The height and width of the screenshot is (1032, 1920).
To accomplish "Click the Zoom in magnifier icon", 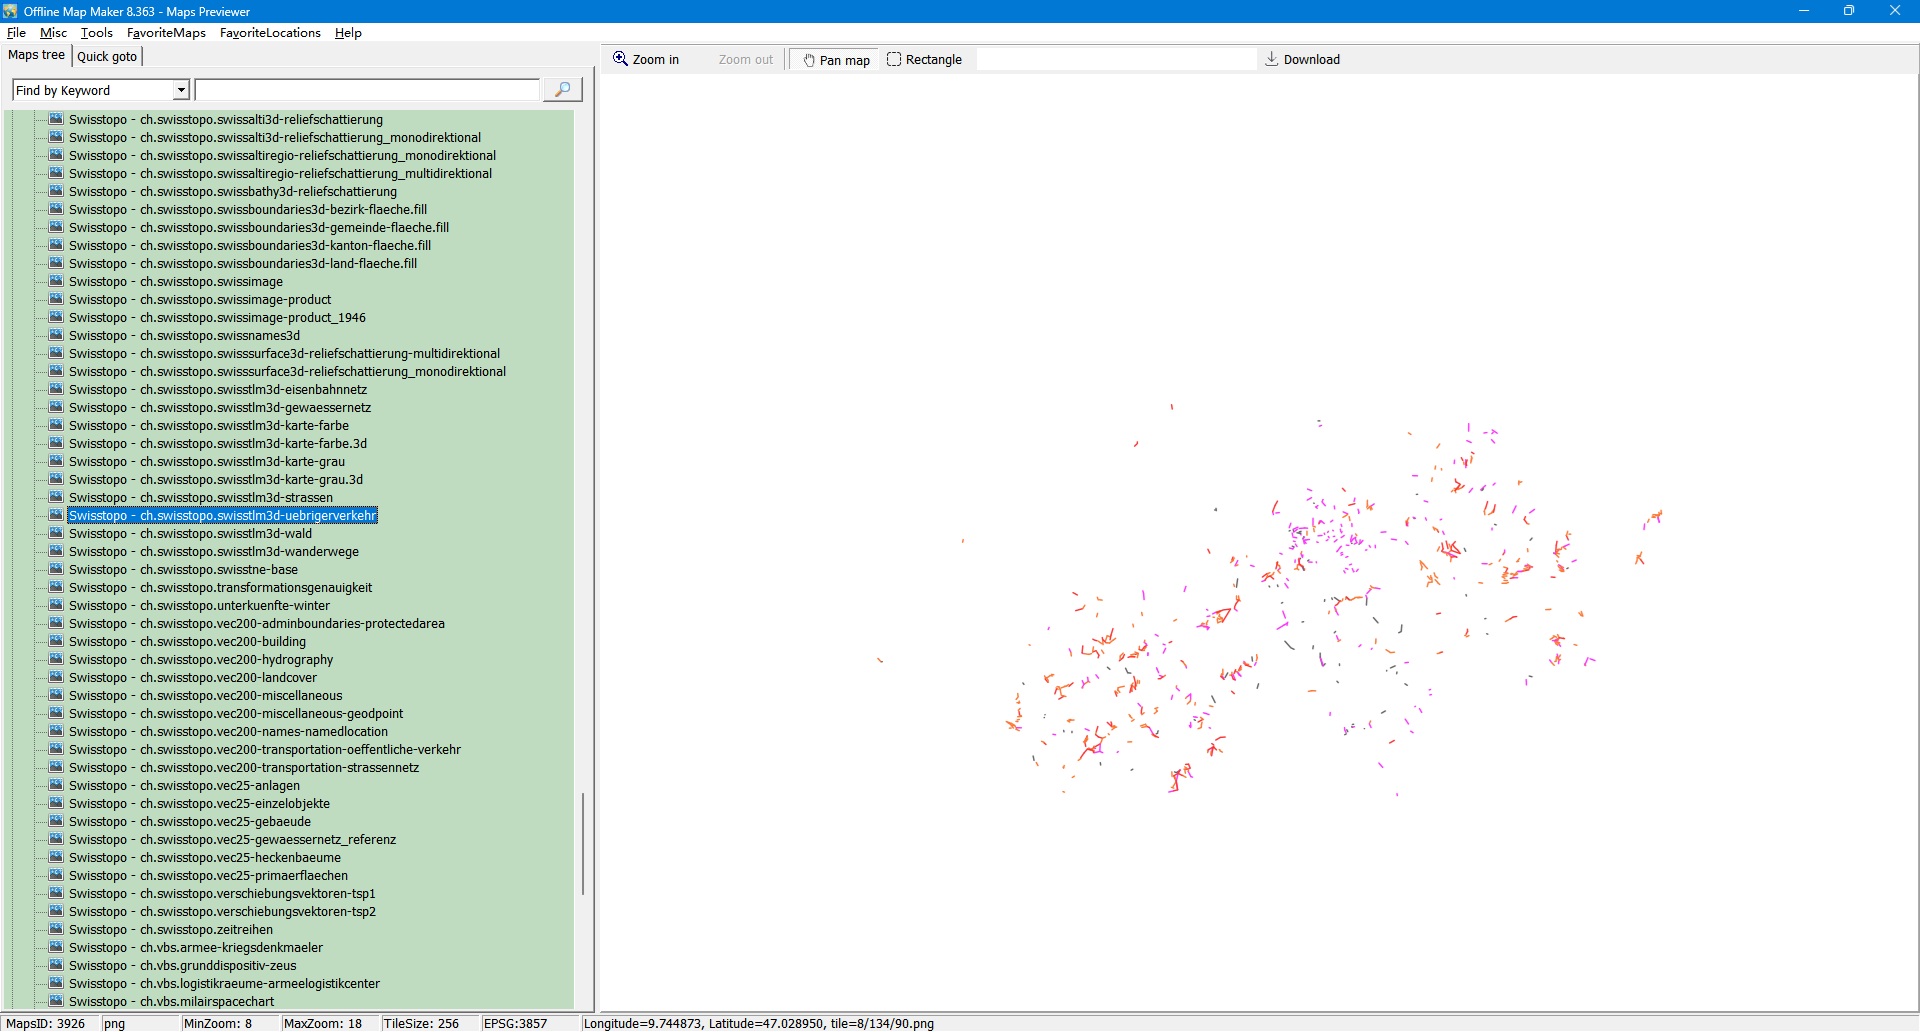I will [x=620, y=59].
